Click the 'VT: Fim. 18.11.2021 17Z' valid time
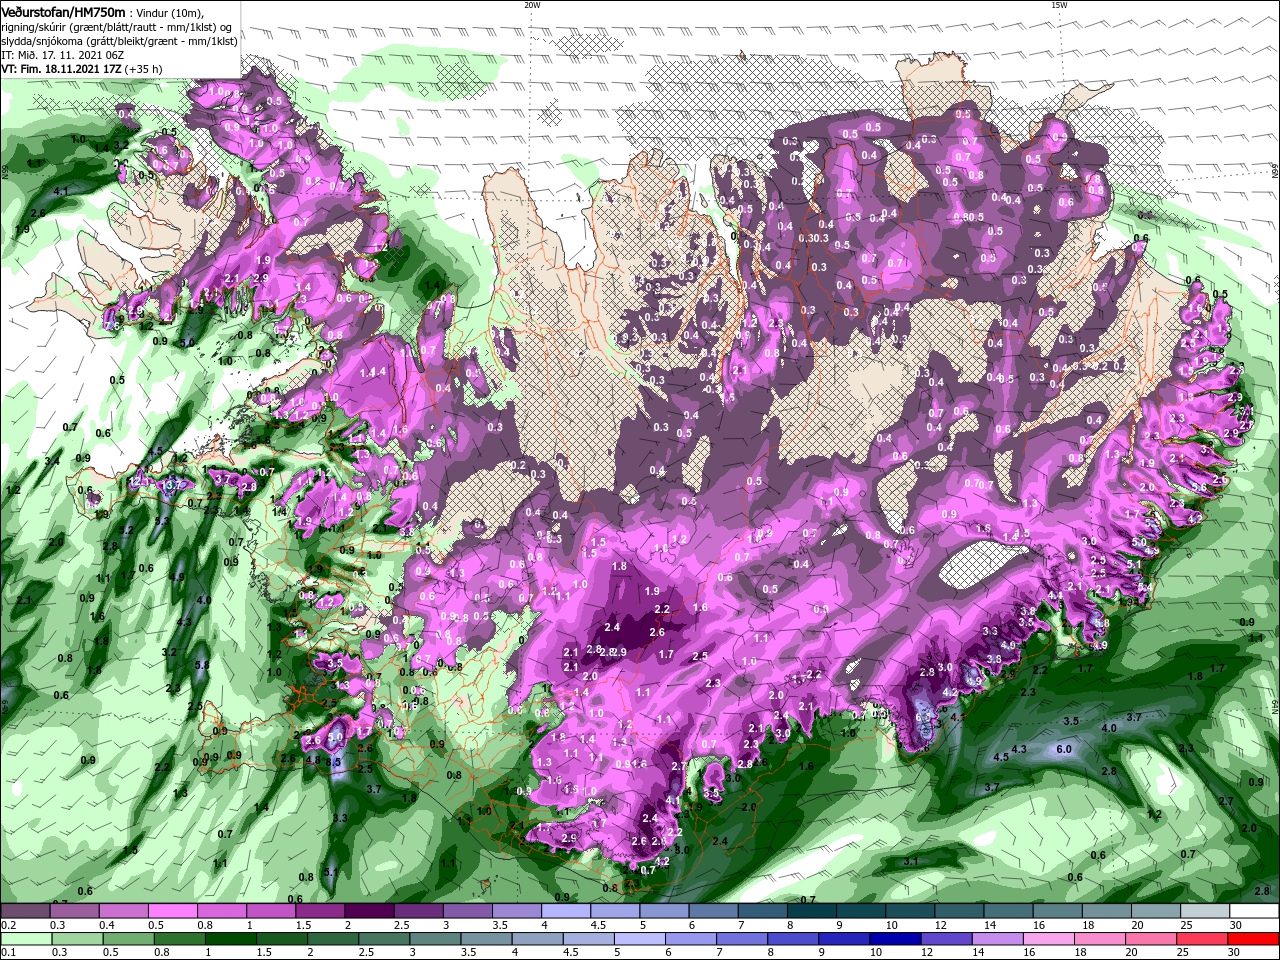The width and height of the screenshot is (1280, 960). (x=60, y=68)
